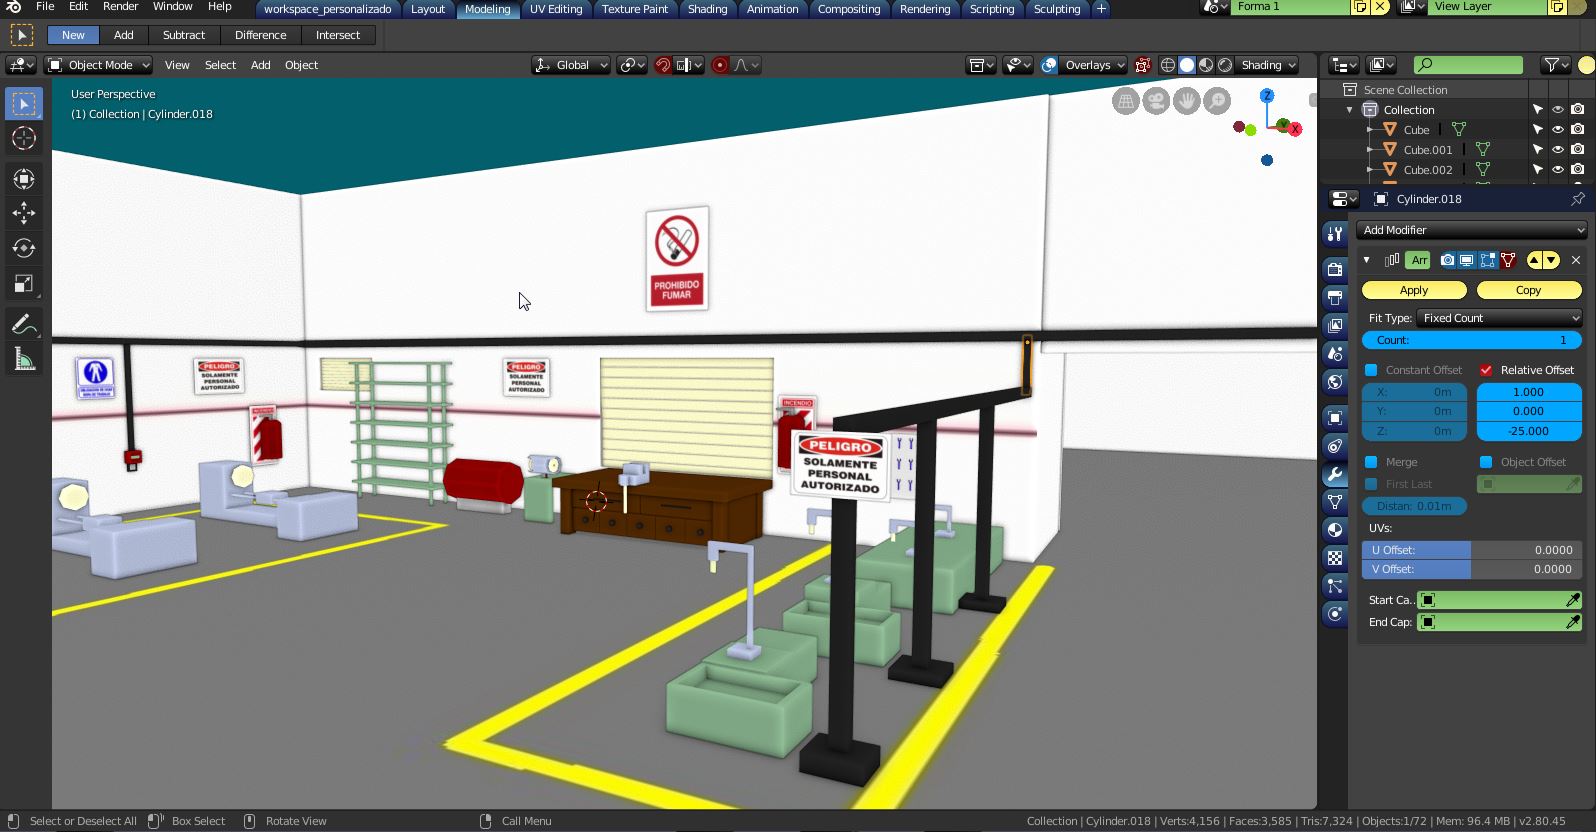This screenshot has width=1596, height=832.
Task: Switch to wireframe viewport shading
Action: (x=1168, y=65)
